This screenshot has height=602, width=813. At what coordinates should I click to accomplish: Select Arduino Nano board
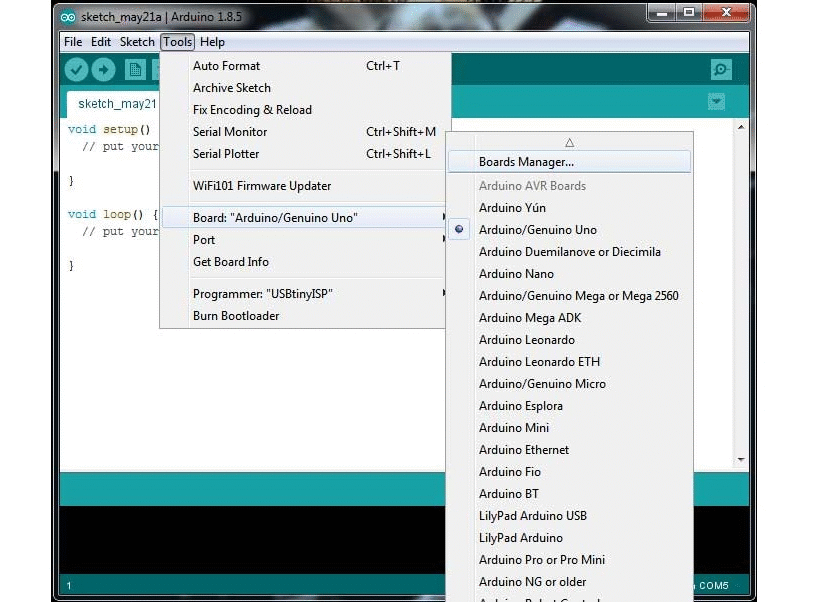point(569,274)
